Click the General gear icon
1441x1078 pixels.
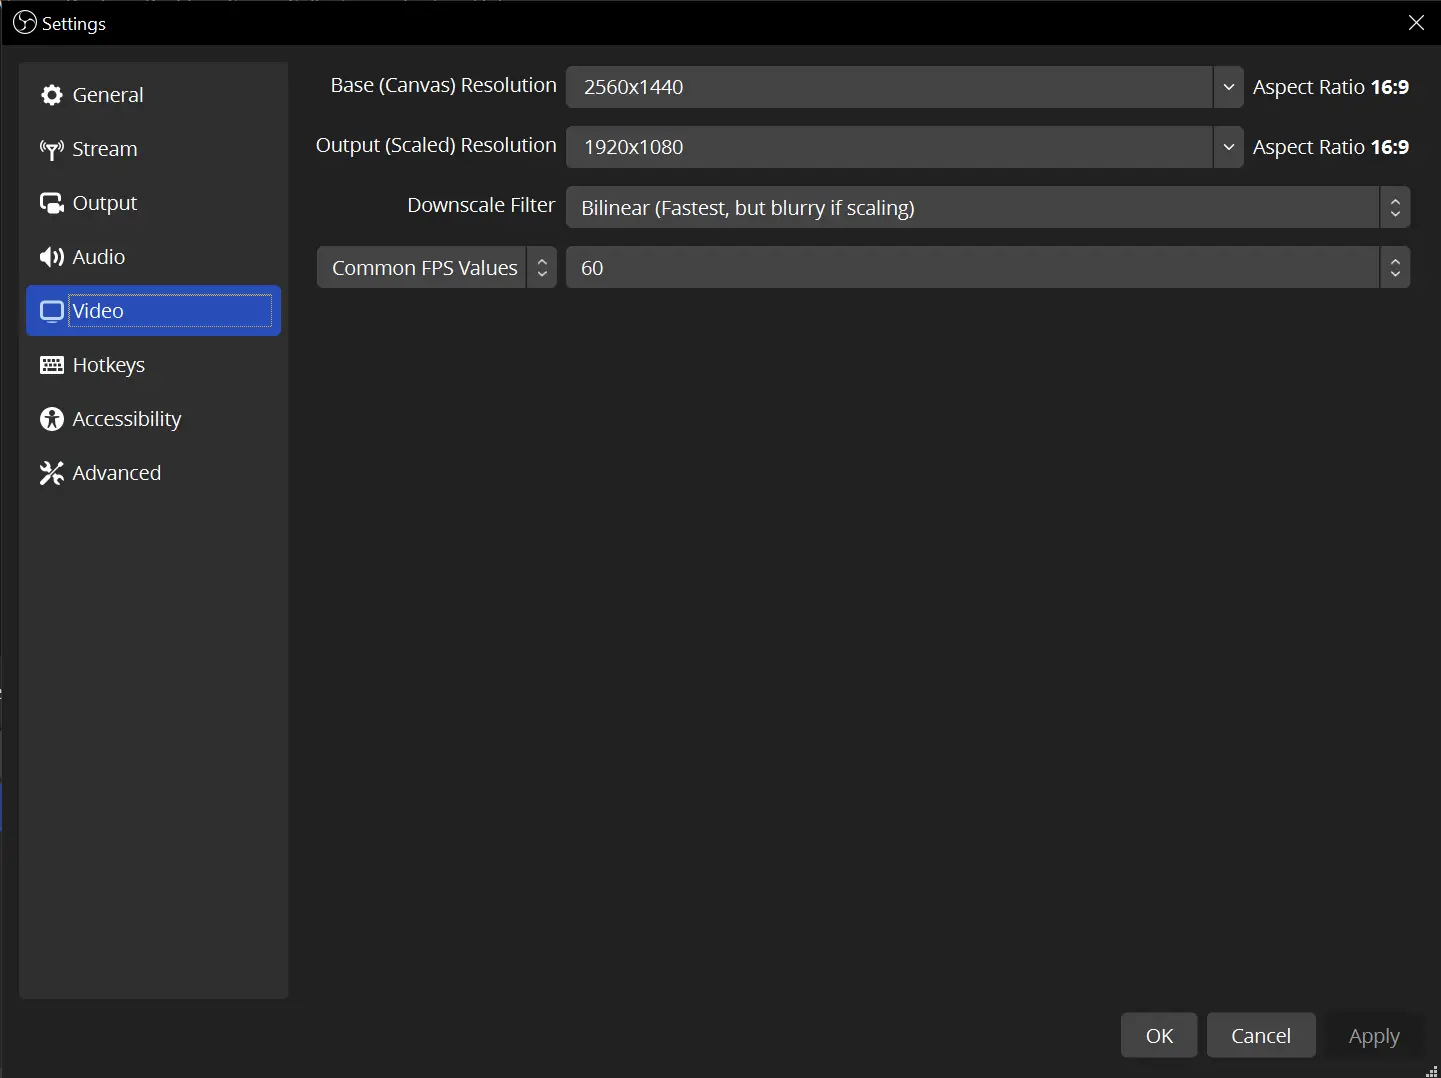(52, 95)
